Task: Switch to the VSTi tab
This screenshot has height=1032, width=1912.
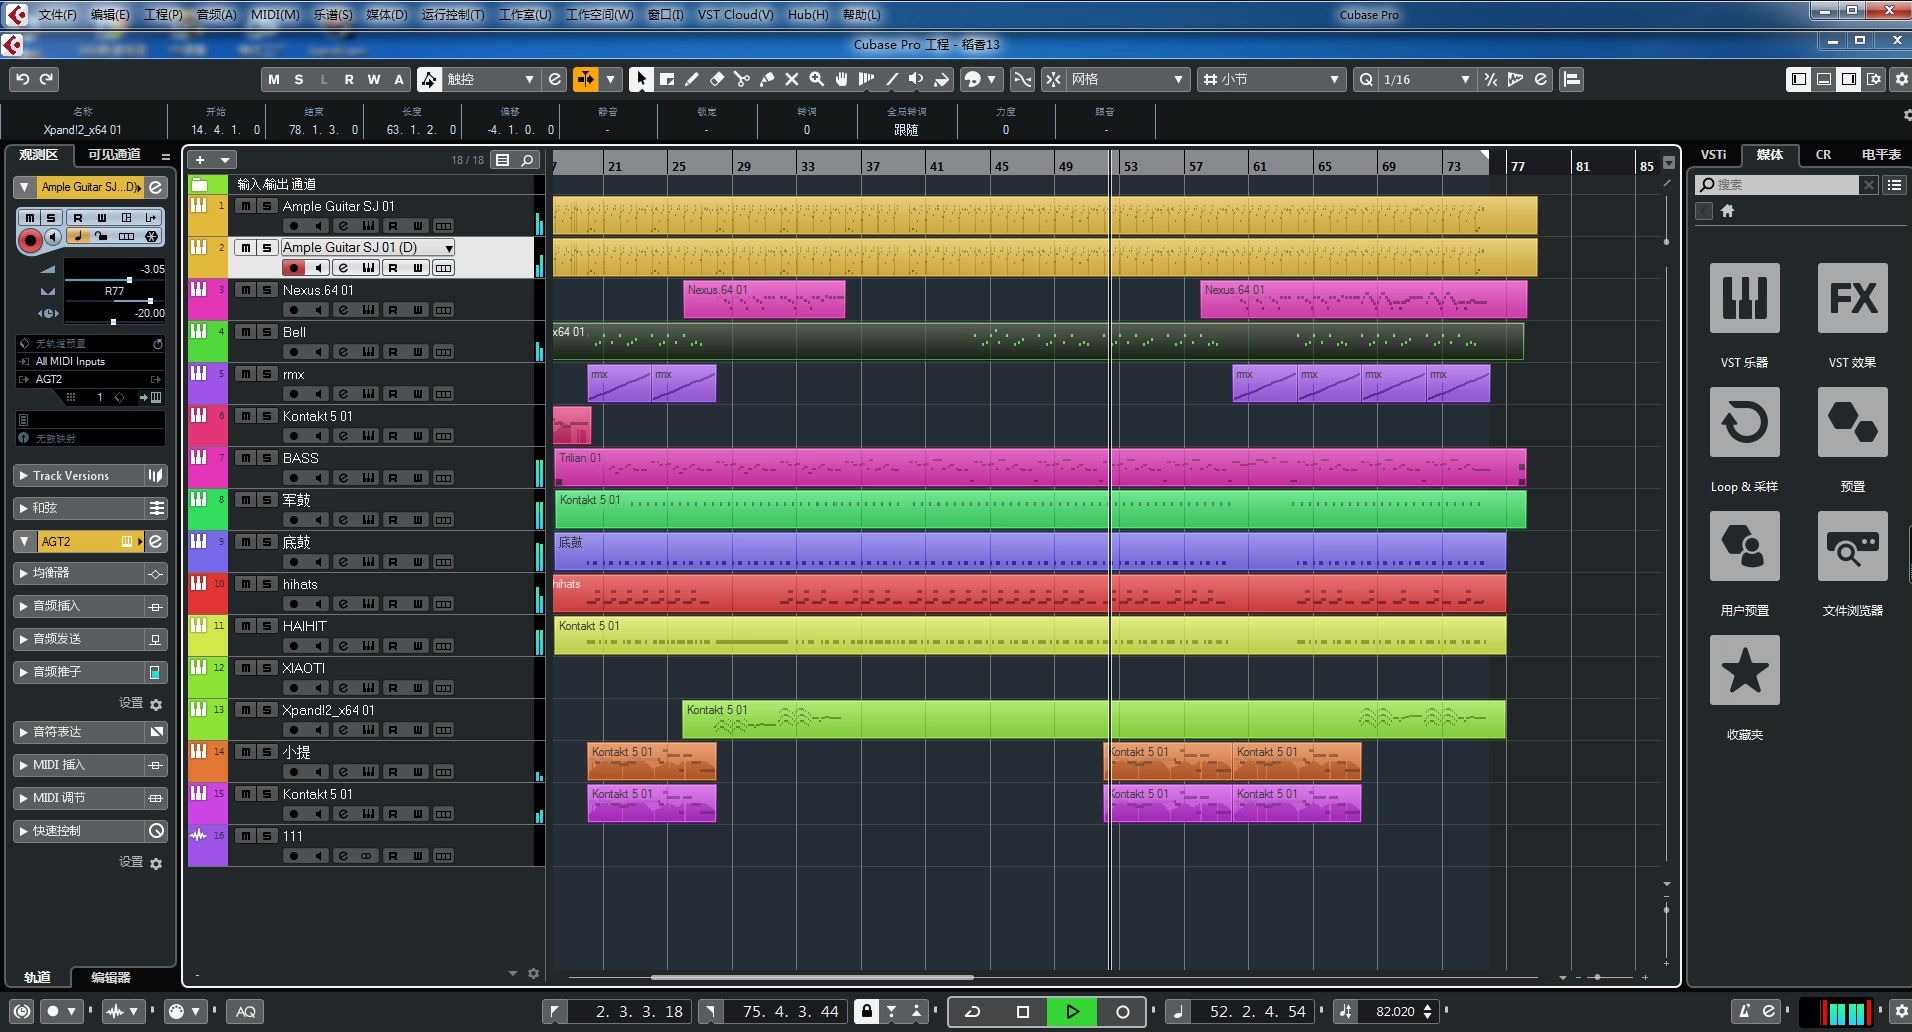Action: (x=1714, y=155)
